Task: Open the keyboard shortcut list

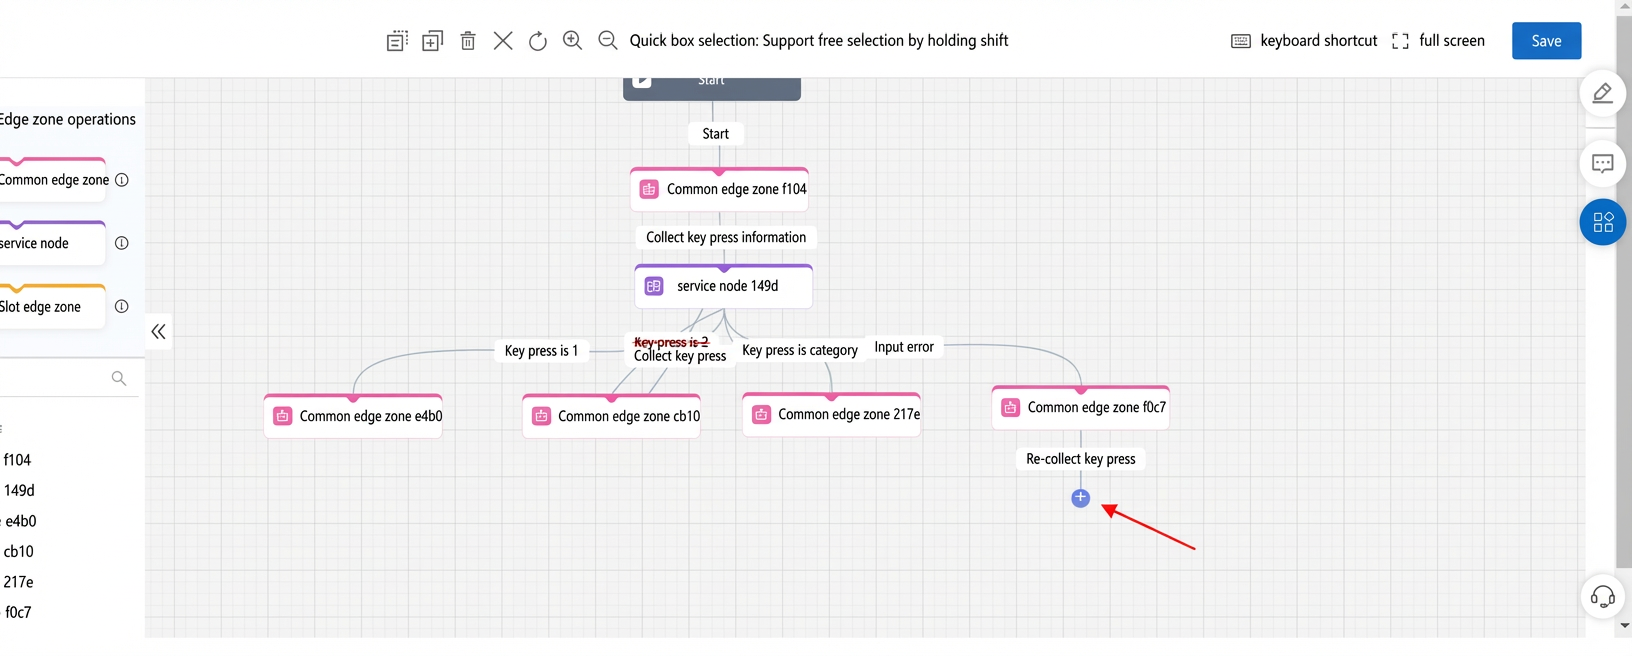Action: click(x=1304, y=41)
